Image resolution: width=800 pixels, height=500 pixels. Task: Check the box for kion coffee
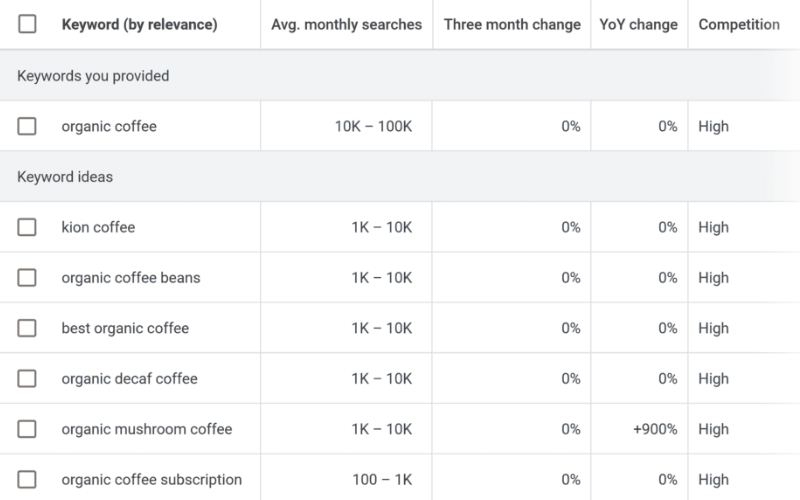coord(27,227)
